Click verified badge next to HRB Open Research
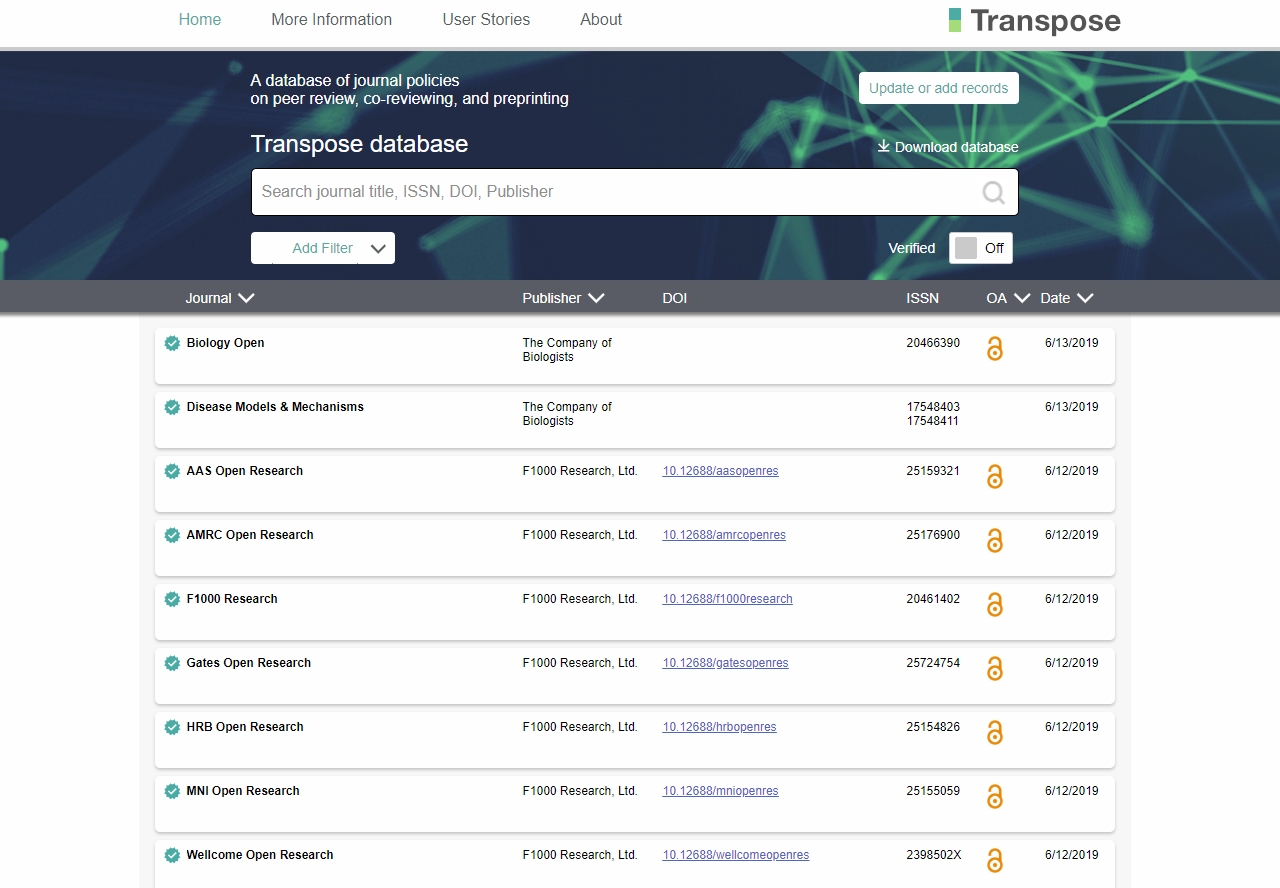Viewport: 1280px width, 888px height. pos(172,727)
